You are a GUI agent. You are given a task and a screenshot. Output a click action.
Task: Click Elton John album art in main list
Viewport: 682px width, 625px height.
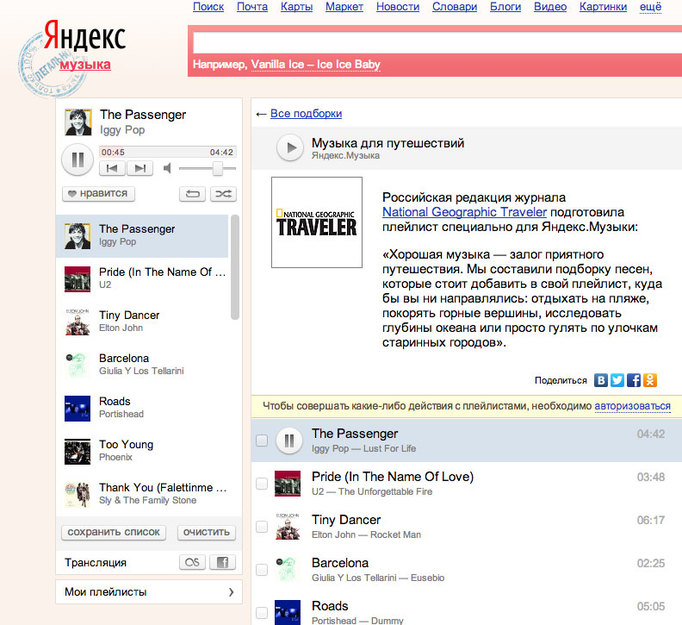(x=288, y=527)
